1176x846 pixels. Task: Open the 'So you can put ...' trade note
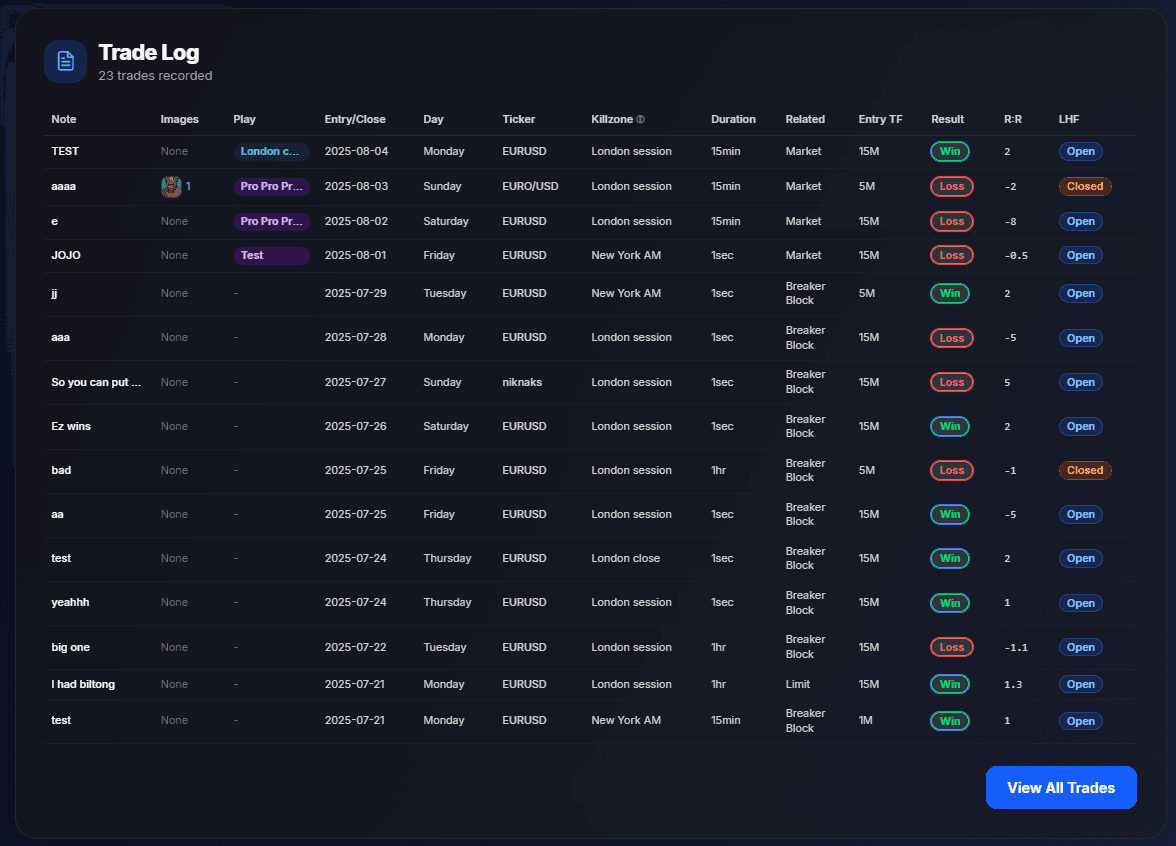click(96, 382)
